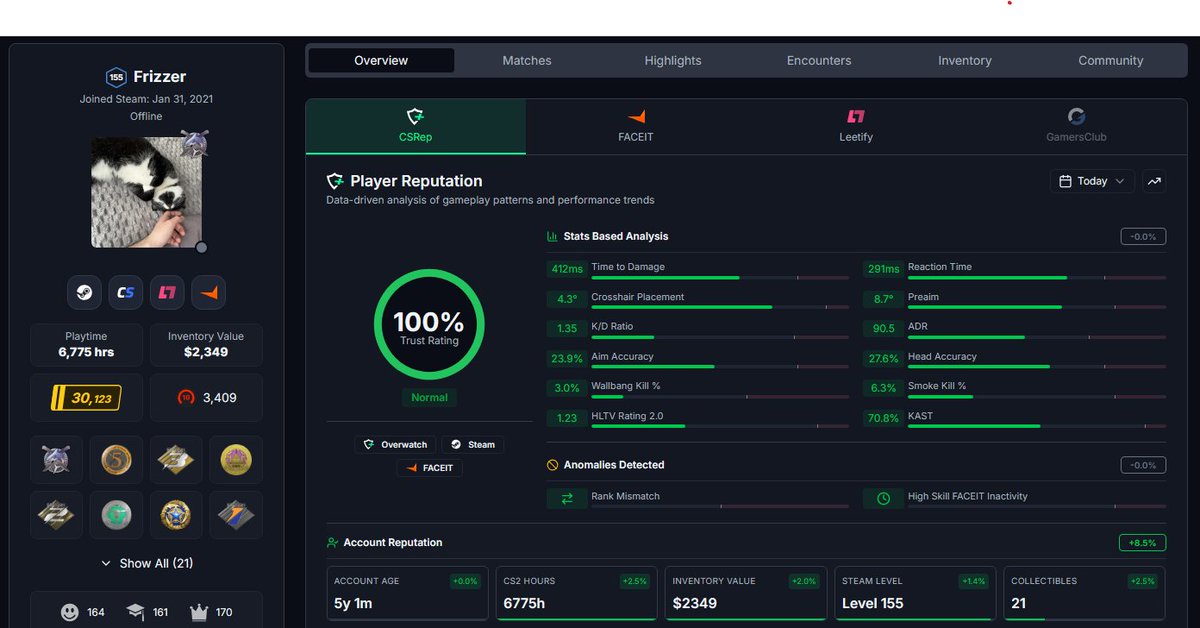Click the green Normal status badge

430,398
